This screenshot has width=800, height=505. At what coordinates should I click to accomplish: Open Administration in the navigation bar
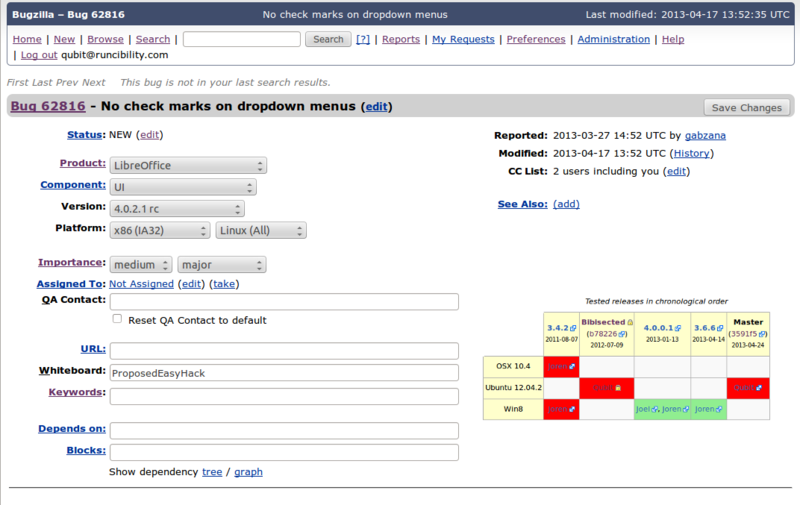point(614,39)
